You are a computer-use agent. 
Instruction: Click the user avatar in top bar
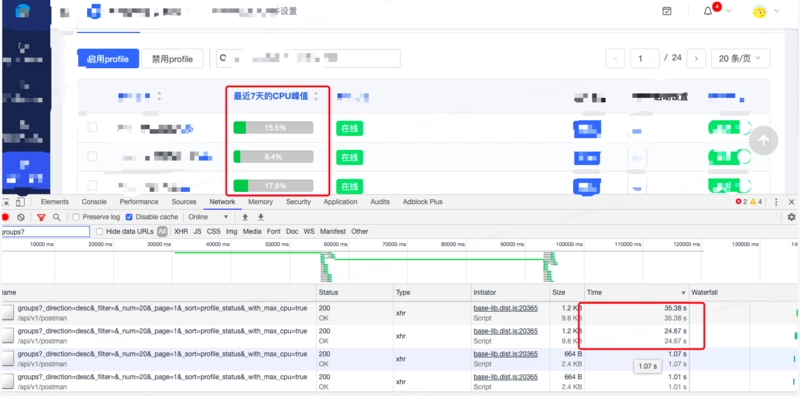click(760, 11)
